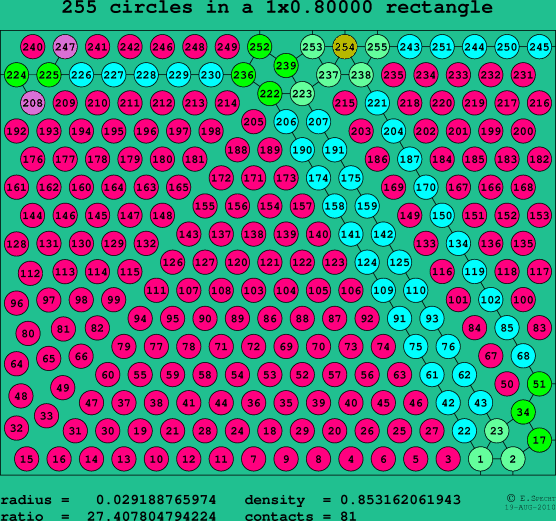Image resolution: width=556 pixels, height=521 pixels.
Task: Click the cyan circle numbered 124
Action: tap(367, 262)
